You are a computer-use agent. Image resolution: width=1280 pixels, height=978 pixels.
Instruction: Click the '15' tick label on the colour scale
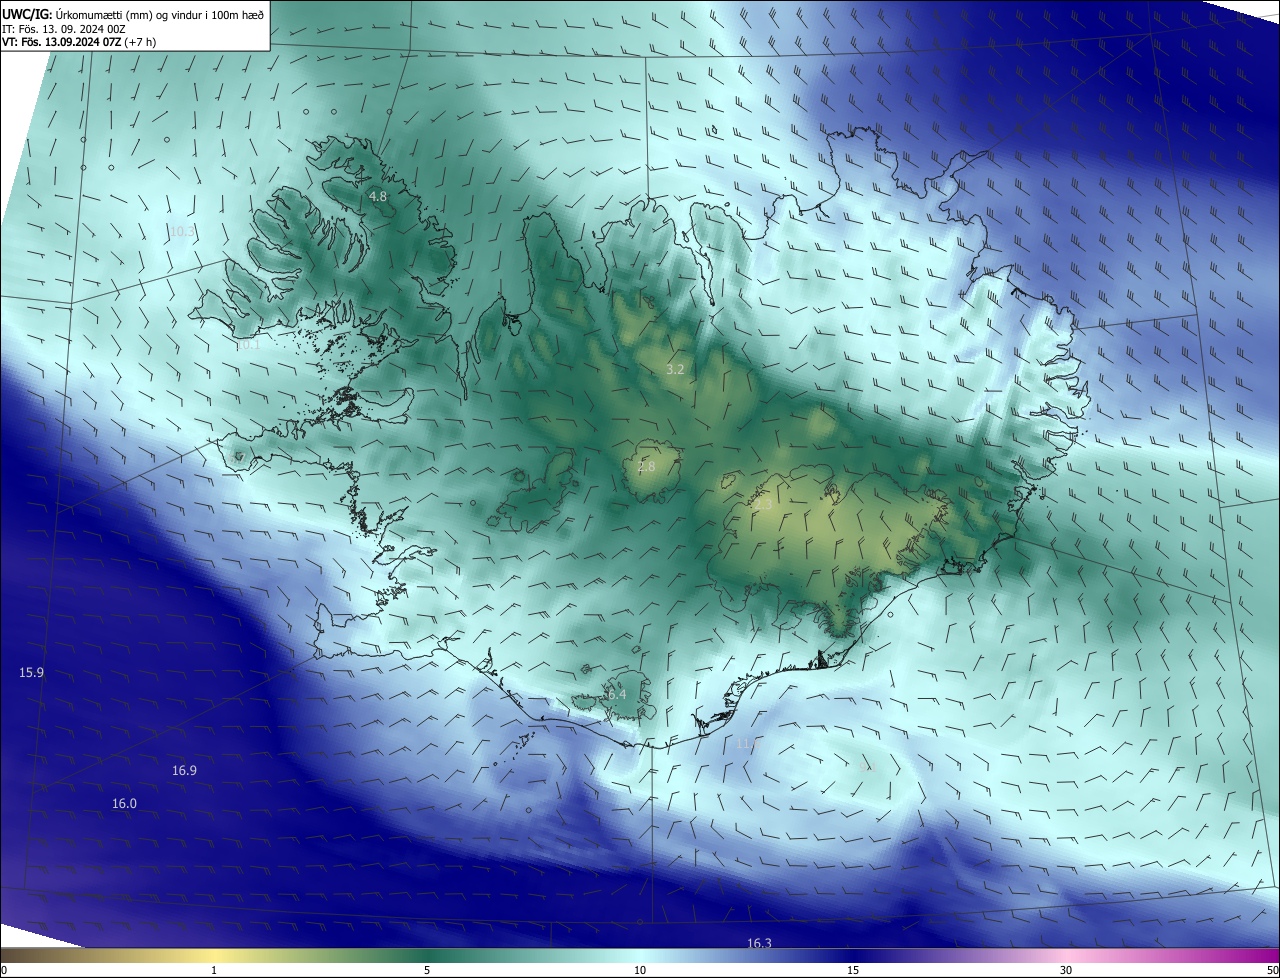[853, 970]
